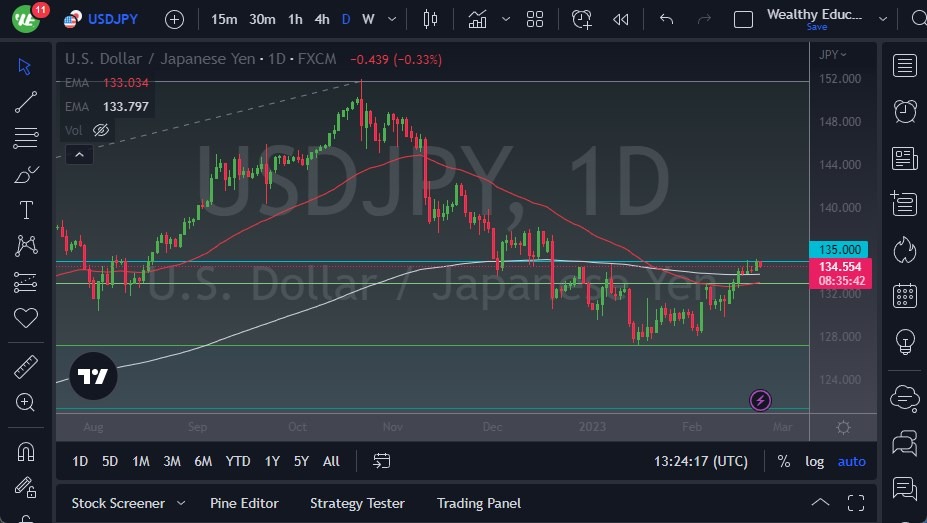Open the ideas lightbulb panel
Viewport: 927px width, 523px height.
(x=905, y=342)
